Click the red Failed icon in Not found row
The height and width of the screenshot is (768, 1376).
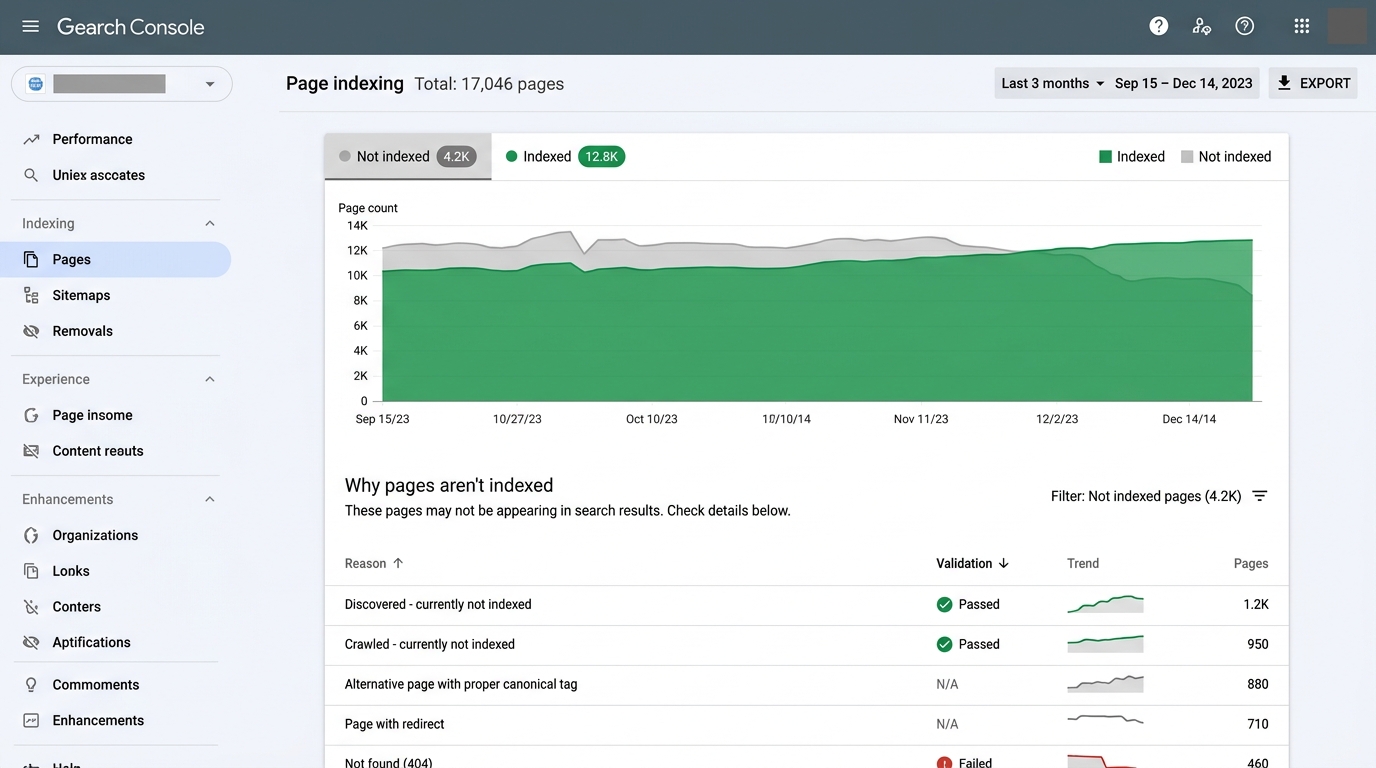[944, 763]
